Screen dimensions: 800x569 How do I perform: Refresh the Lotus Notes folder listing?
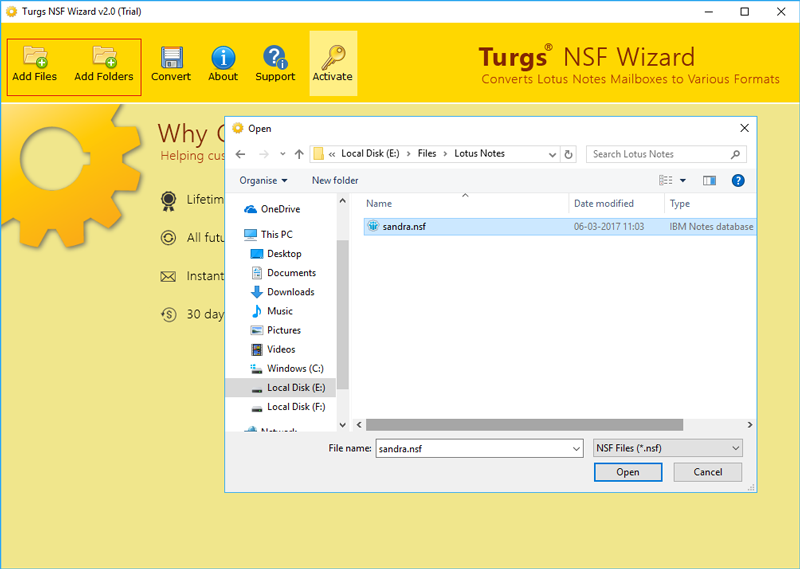click(x=569, y=154)
